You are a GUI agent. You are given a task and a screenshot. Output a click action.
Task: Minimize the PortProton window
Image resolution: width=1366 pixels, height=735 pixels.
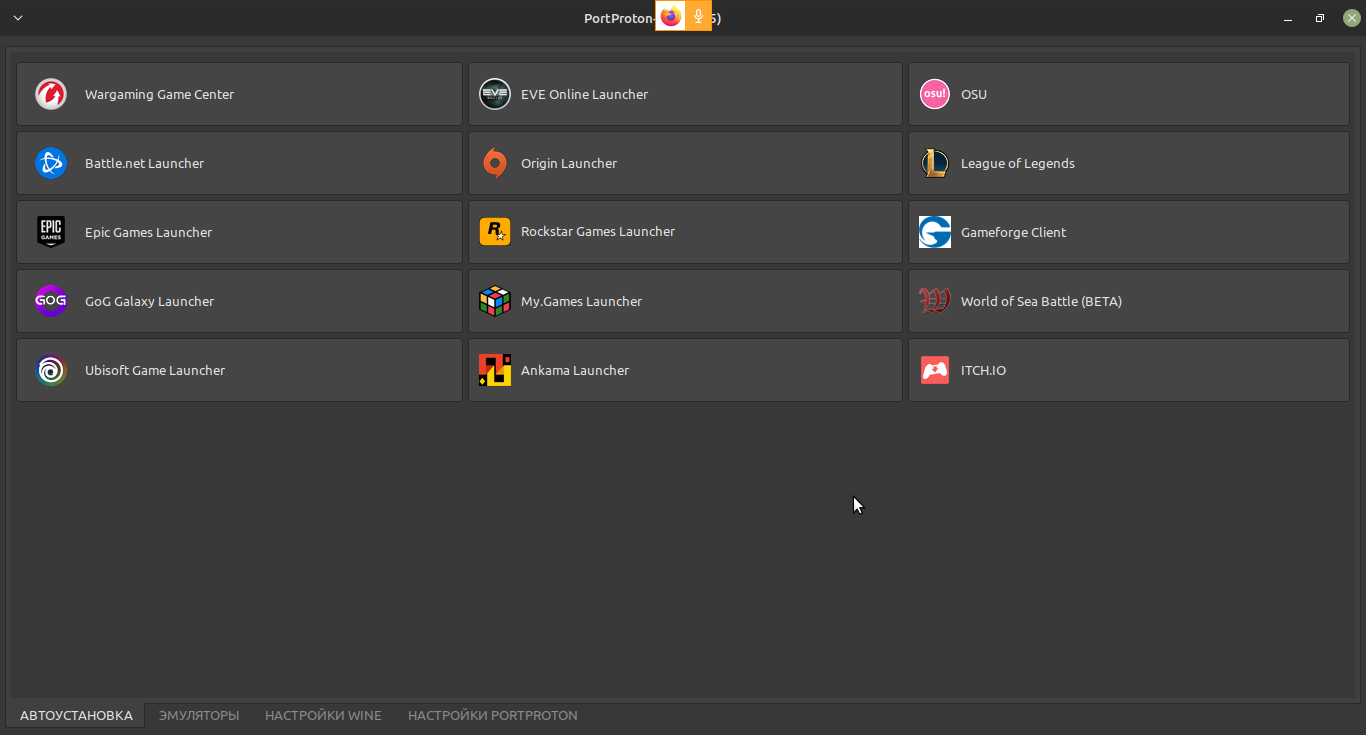[x=1290, y=18]
